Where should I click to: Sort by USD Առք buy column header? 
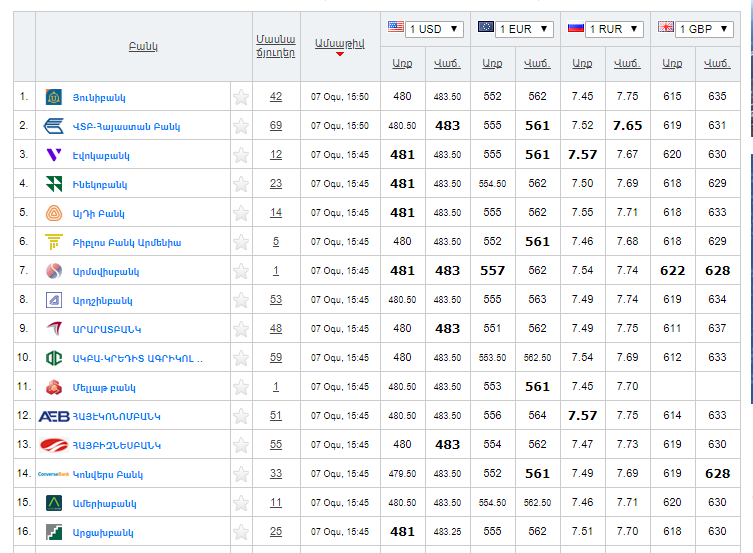point(402,63)
